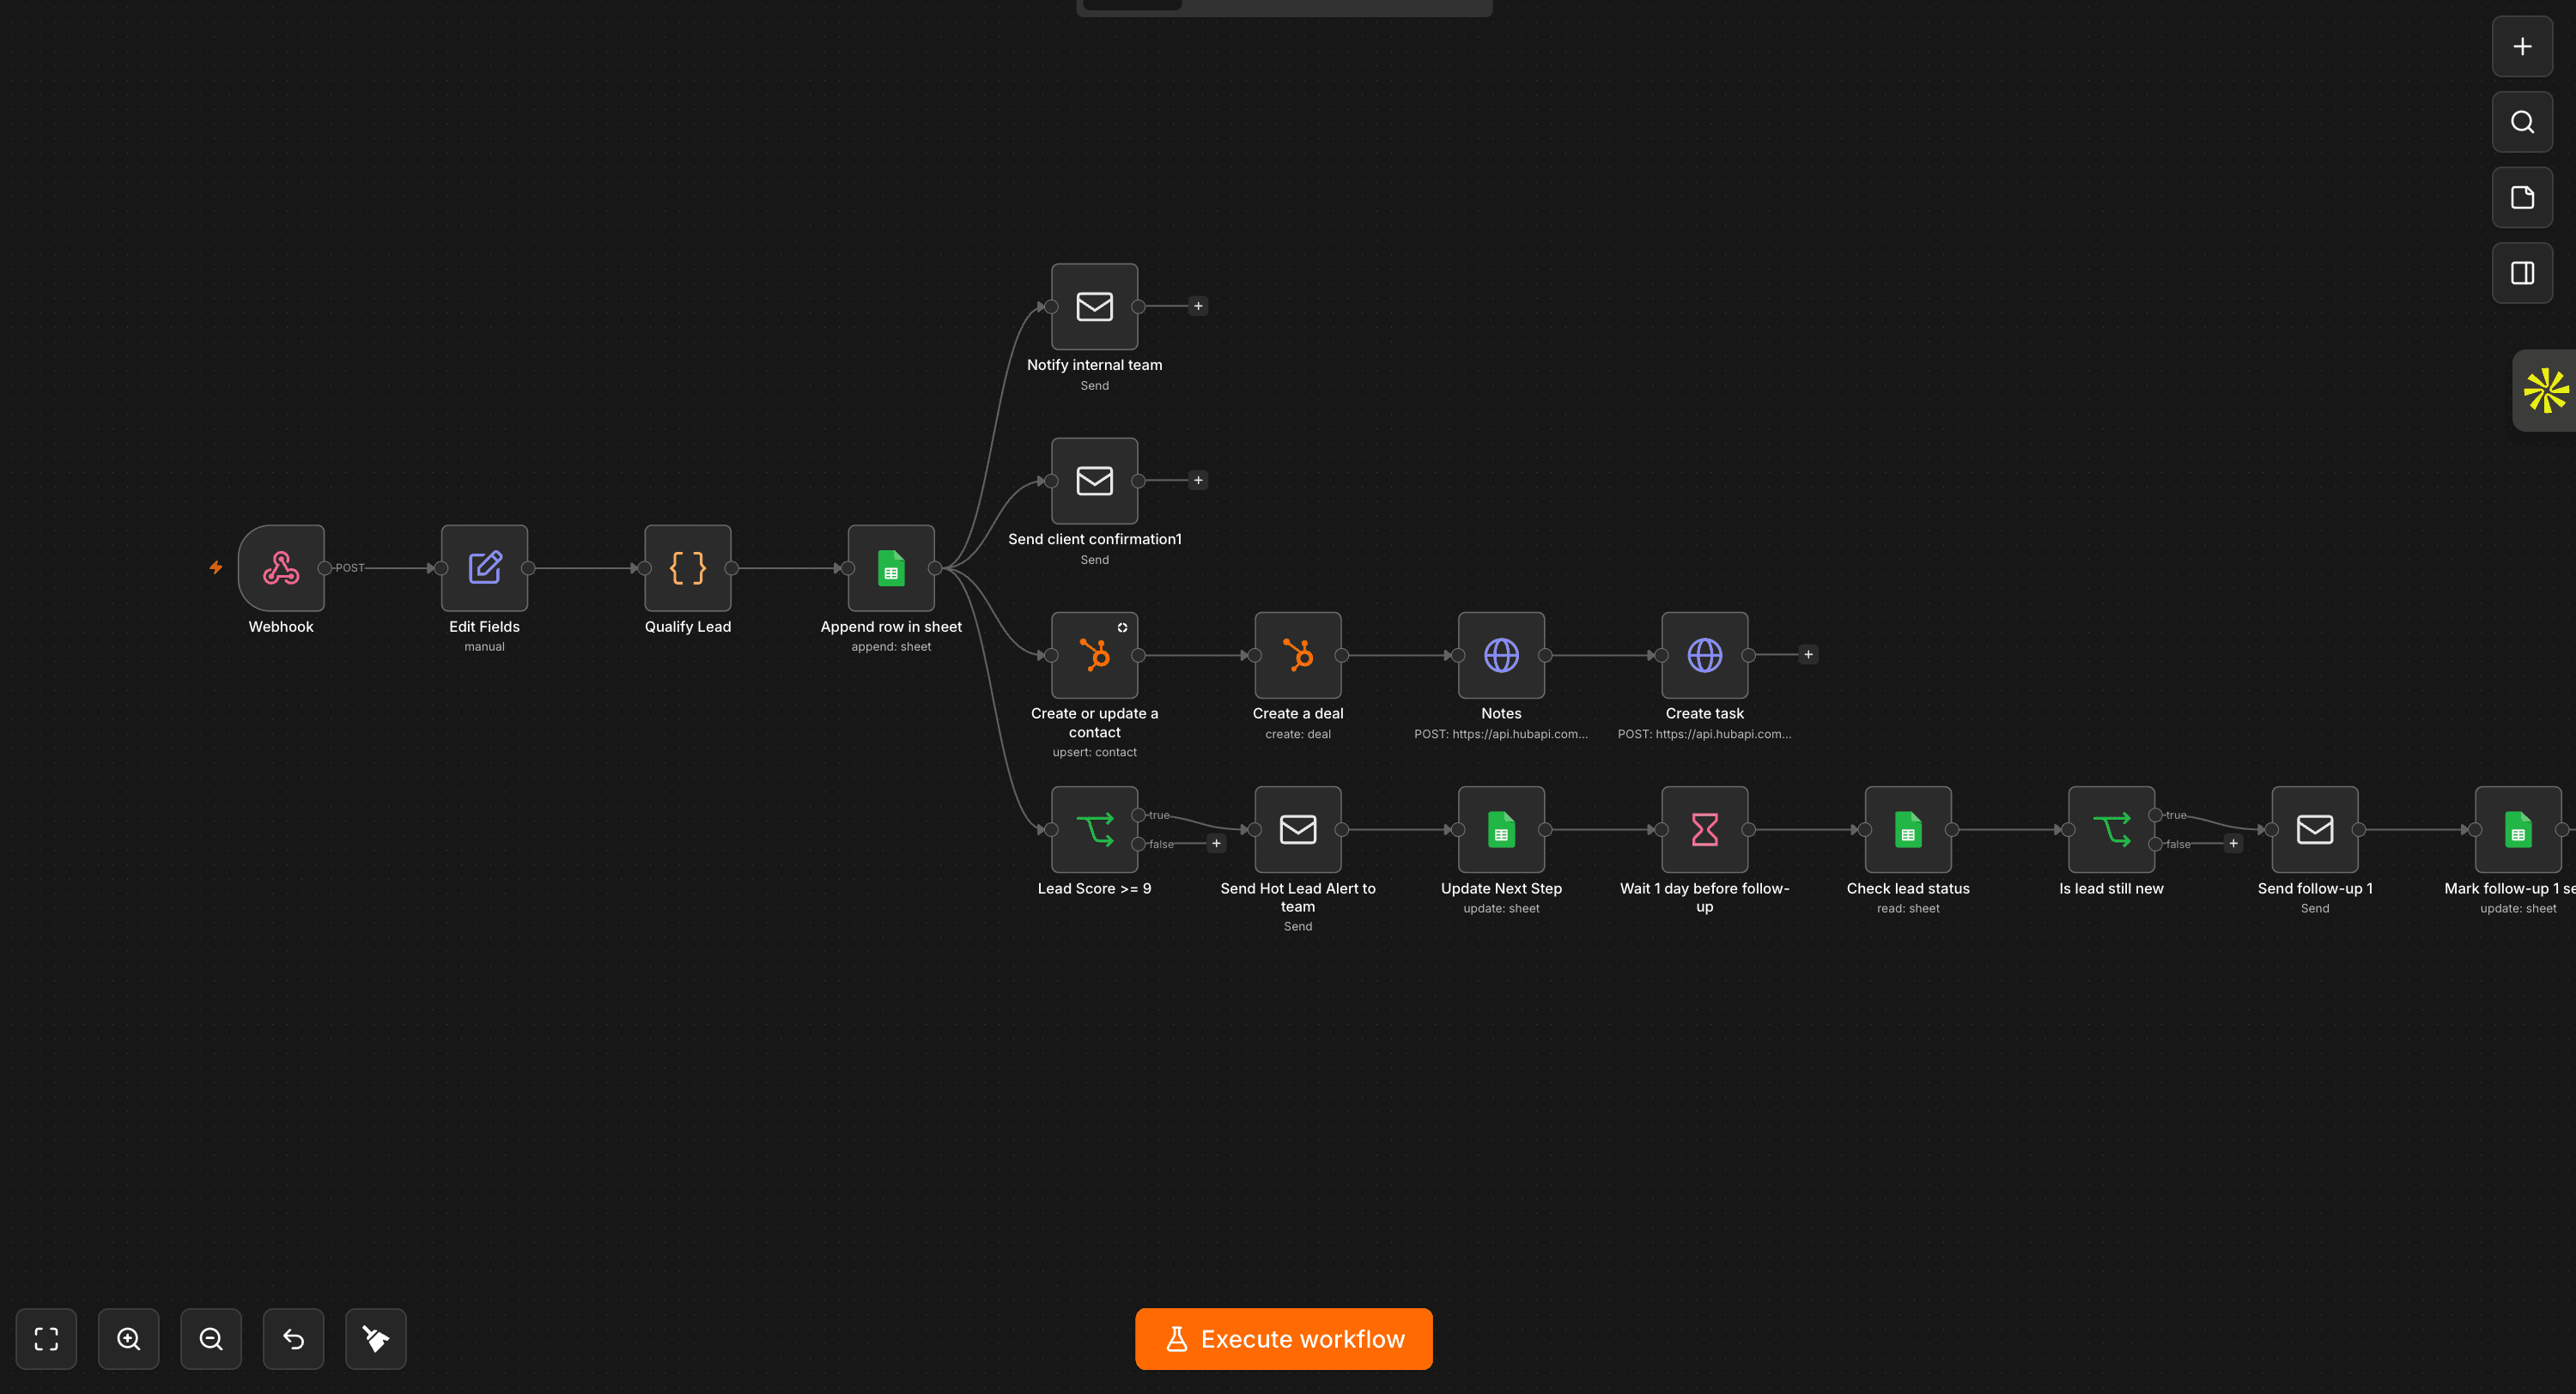Viewport: 2576px width, 1394px height.
Task: Click the 'upsert: contact' subtitle text
Action: point(1094,752)
